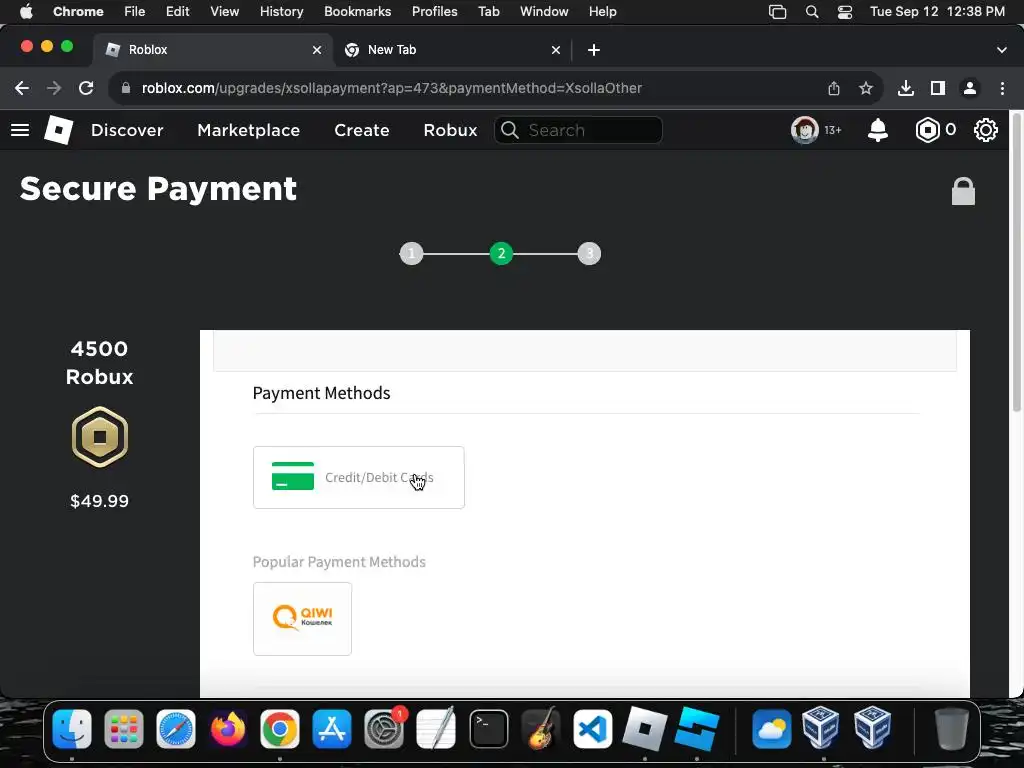Open Spotlight search in menu bar

click(x=812, y=12)
